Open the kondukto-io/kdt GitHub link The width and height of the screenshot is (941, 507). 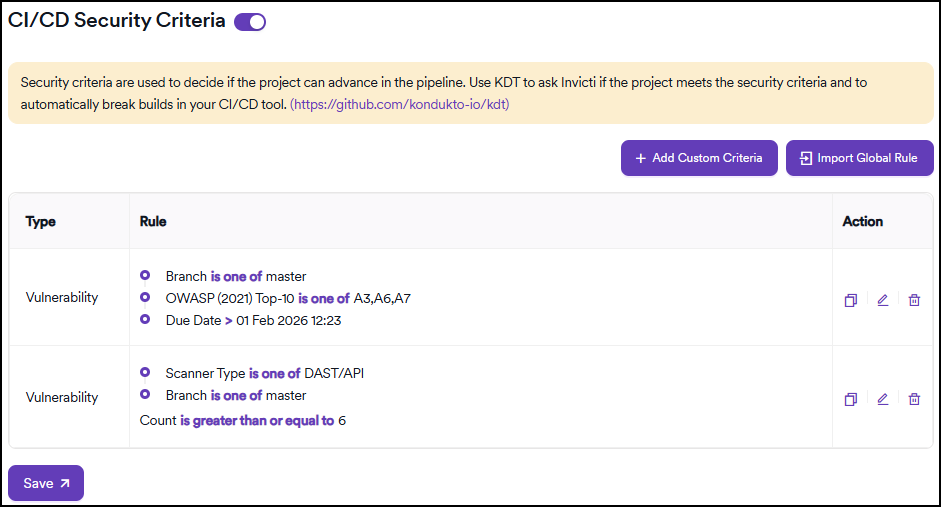click(x=399, y=104)
